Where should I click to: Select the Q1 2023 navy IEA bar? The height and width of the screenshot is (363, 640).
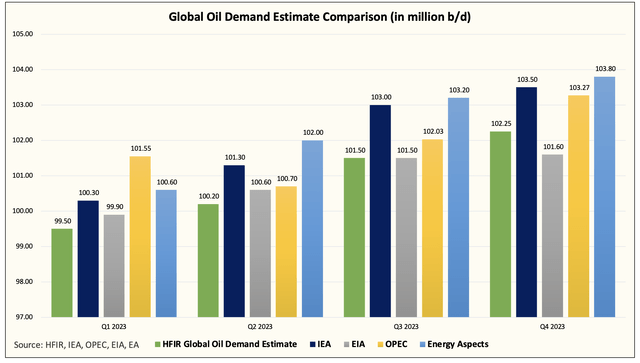pyautogui.click(x=88, y=259)
